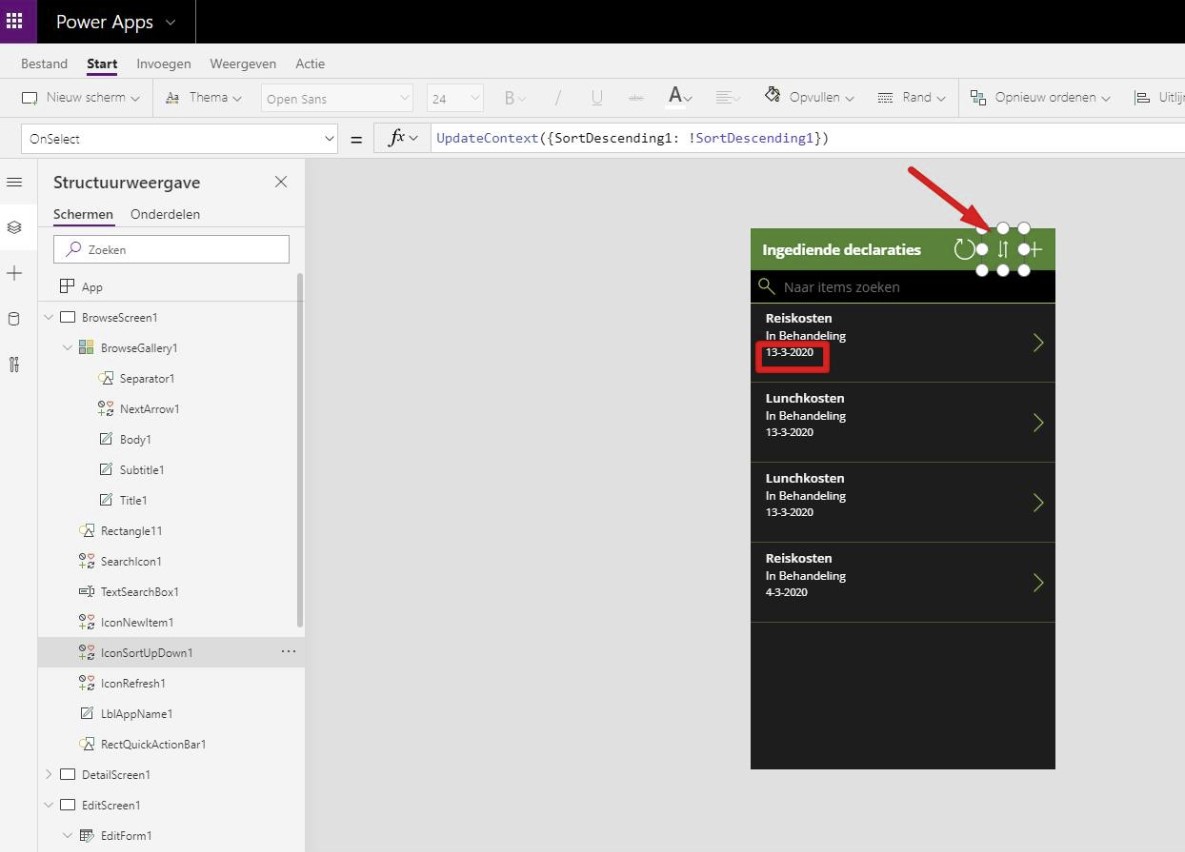Click the fx icon in the formula bar

[398, 137]
